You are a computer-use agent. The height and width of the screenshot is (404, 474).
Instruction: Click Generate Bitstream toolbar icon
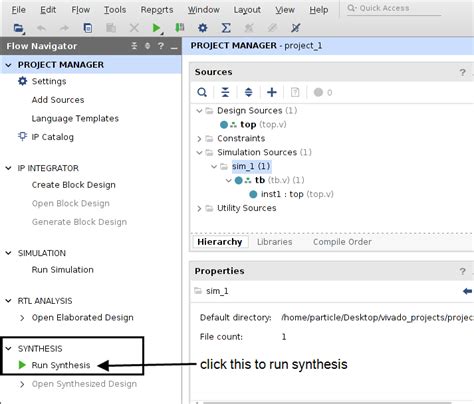click(x=180, y=28)
